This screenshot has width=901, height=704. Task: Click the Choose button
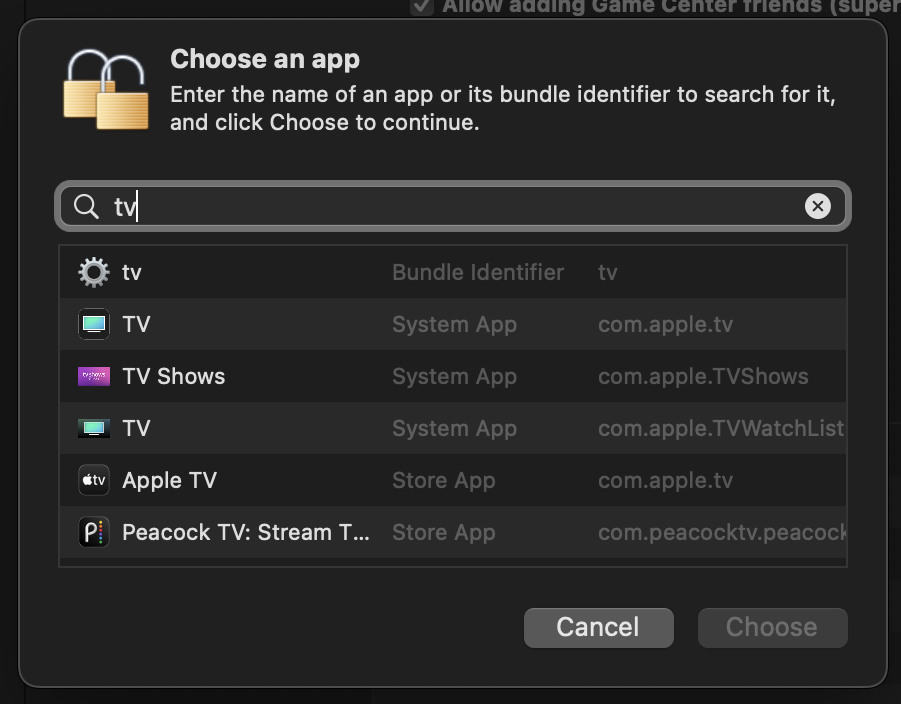772,627
